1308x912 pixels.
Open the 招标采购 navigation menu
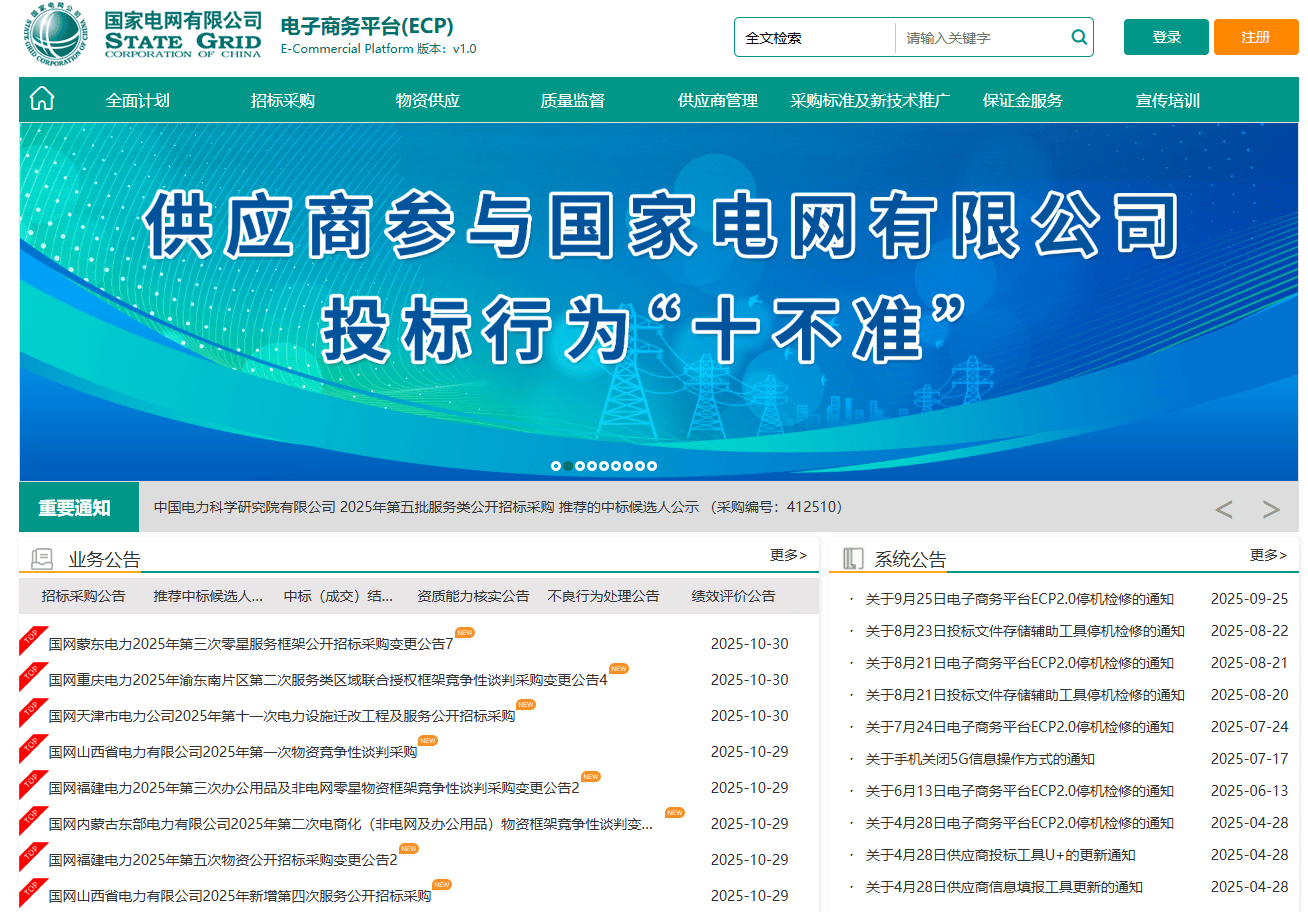pos(282,100)
